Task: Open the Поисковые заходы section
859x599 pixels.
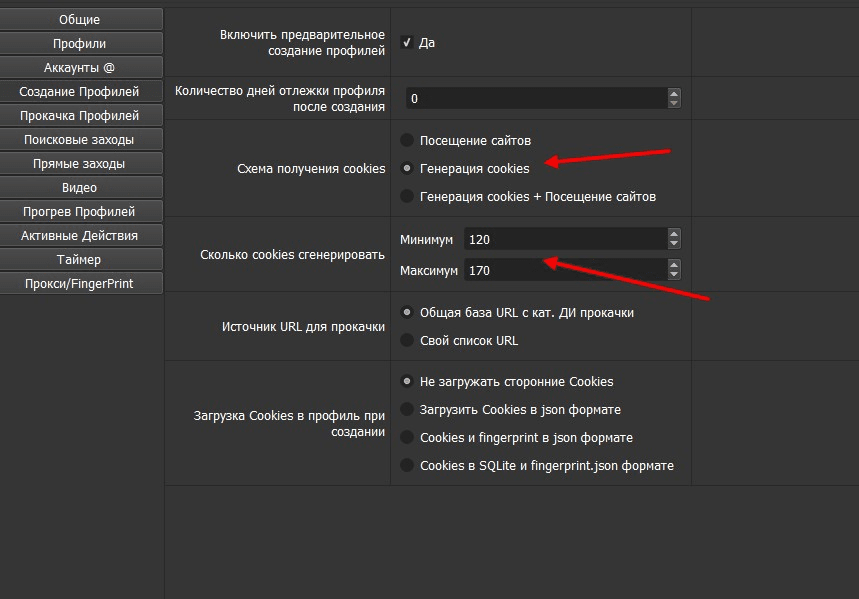Action: pyautogui.click(x=80, y=139)
